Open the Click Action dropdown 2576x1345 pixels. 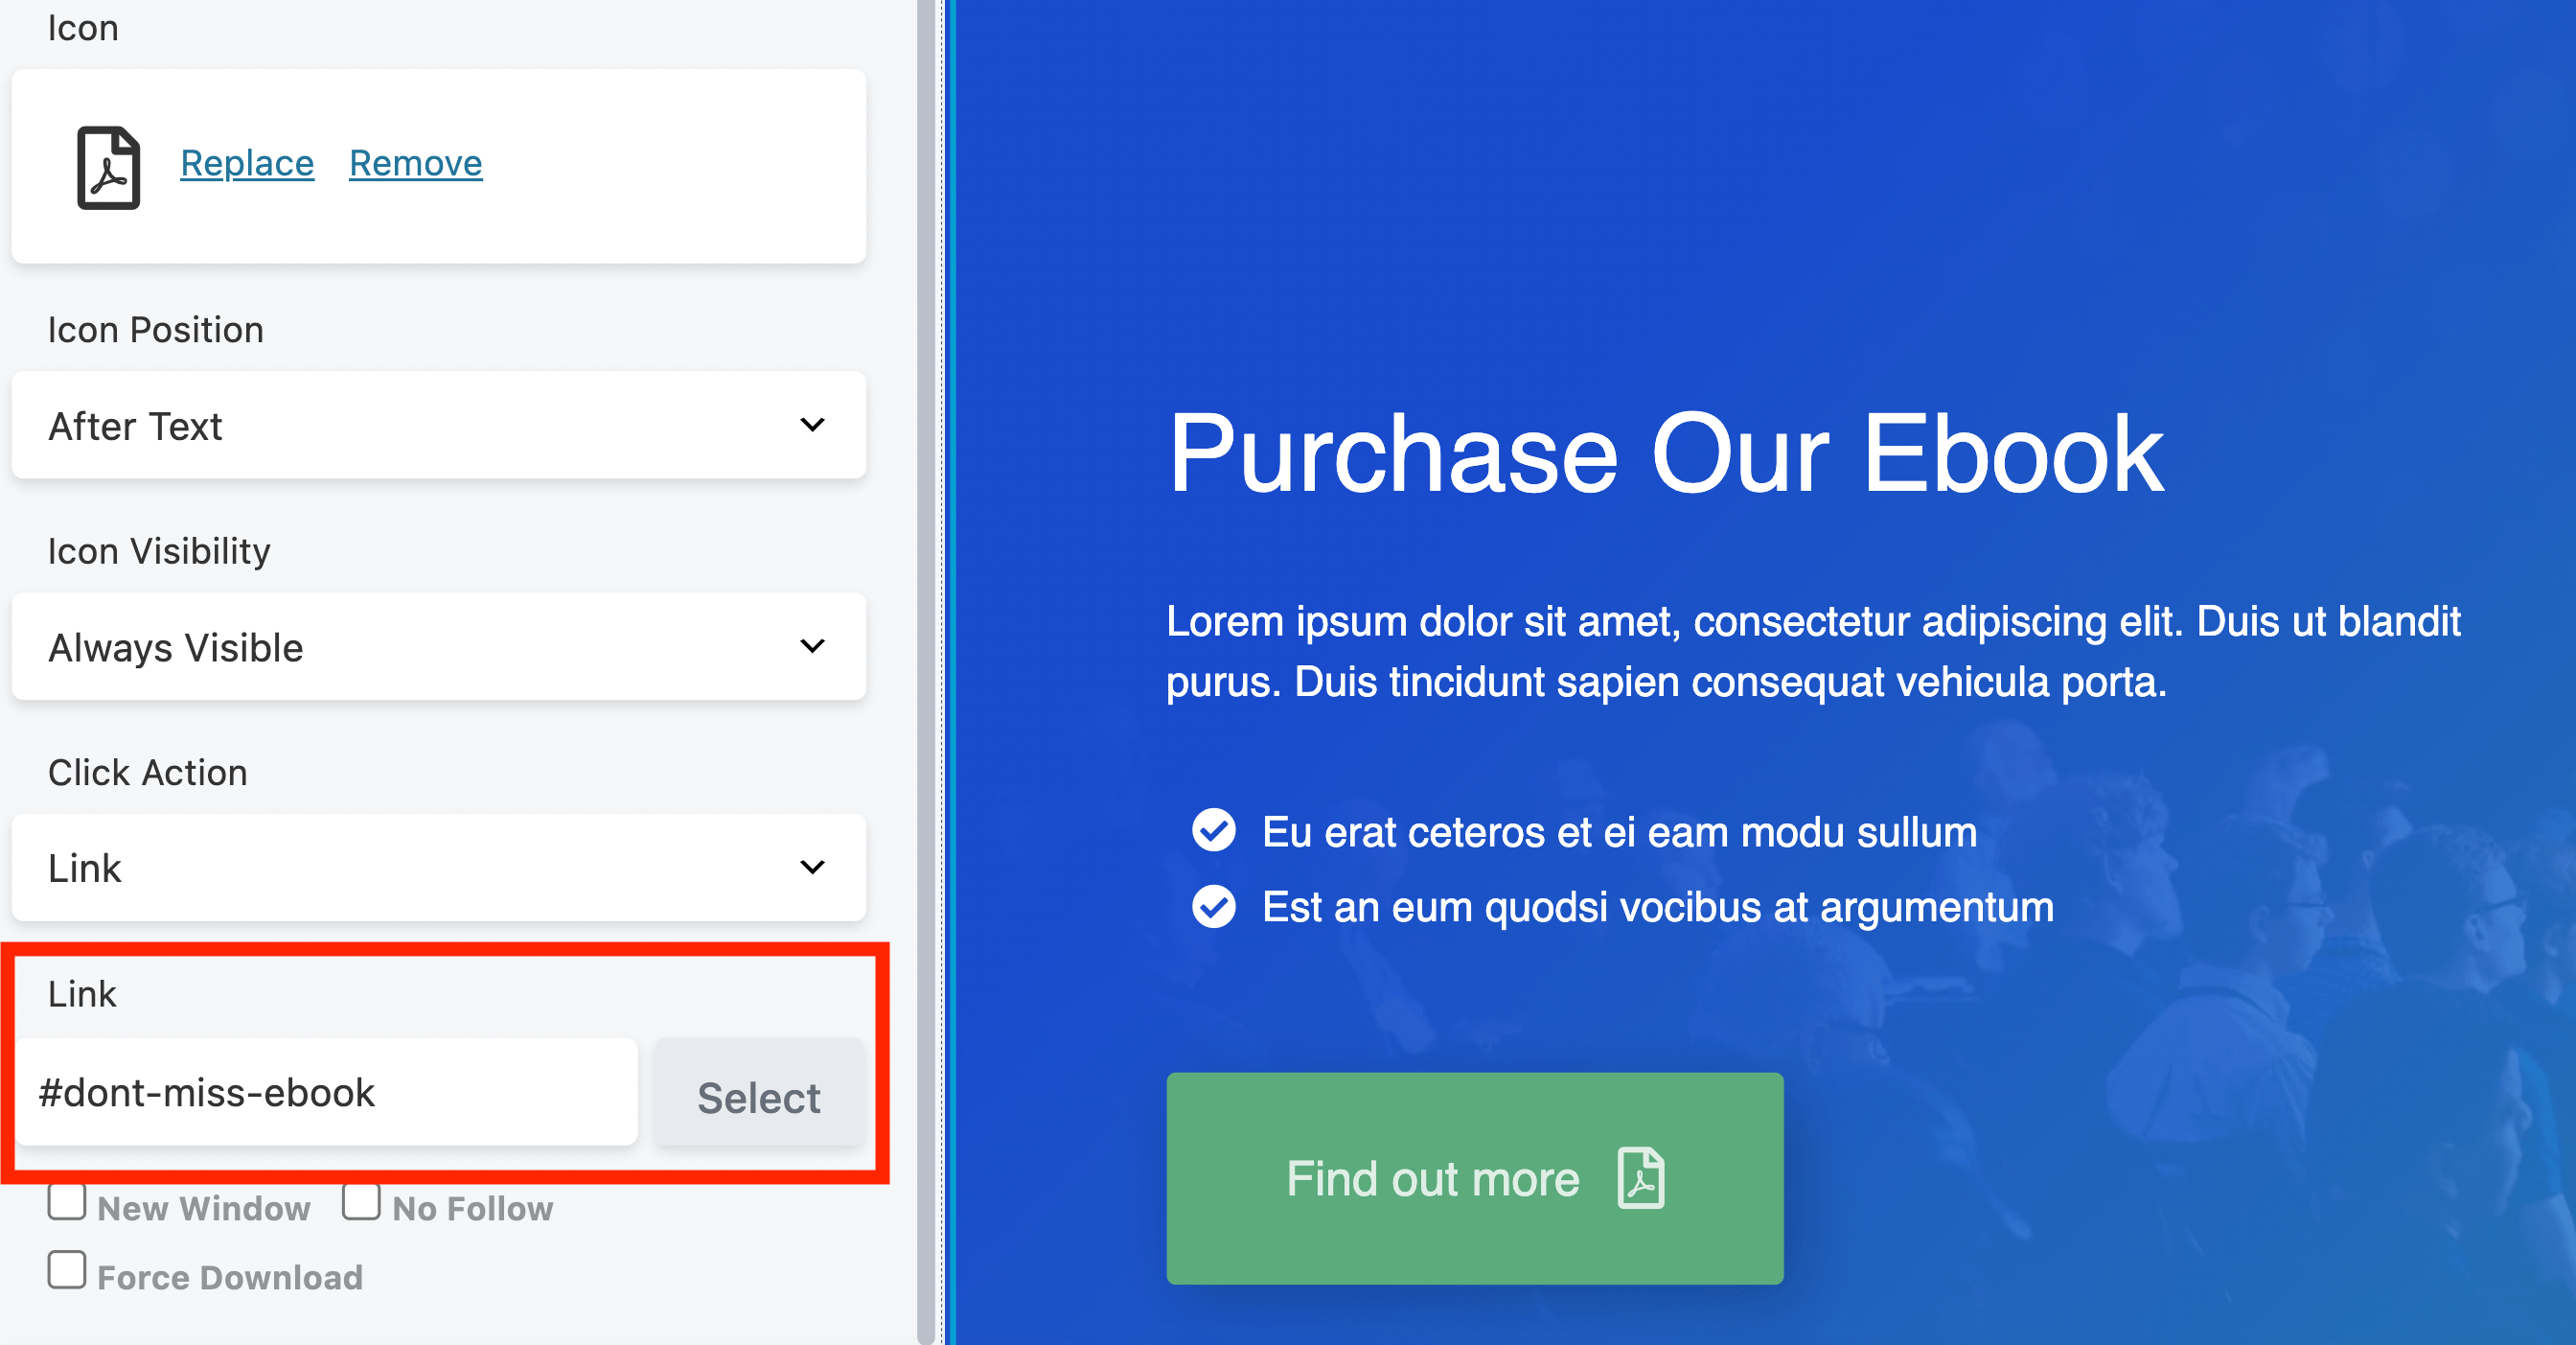click(438, 868)
